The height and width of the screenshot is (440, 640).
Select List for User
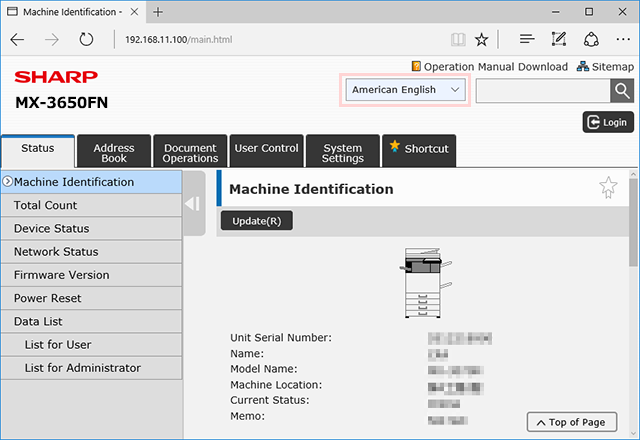point(91,345)
